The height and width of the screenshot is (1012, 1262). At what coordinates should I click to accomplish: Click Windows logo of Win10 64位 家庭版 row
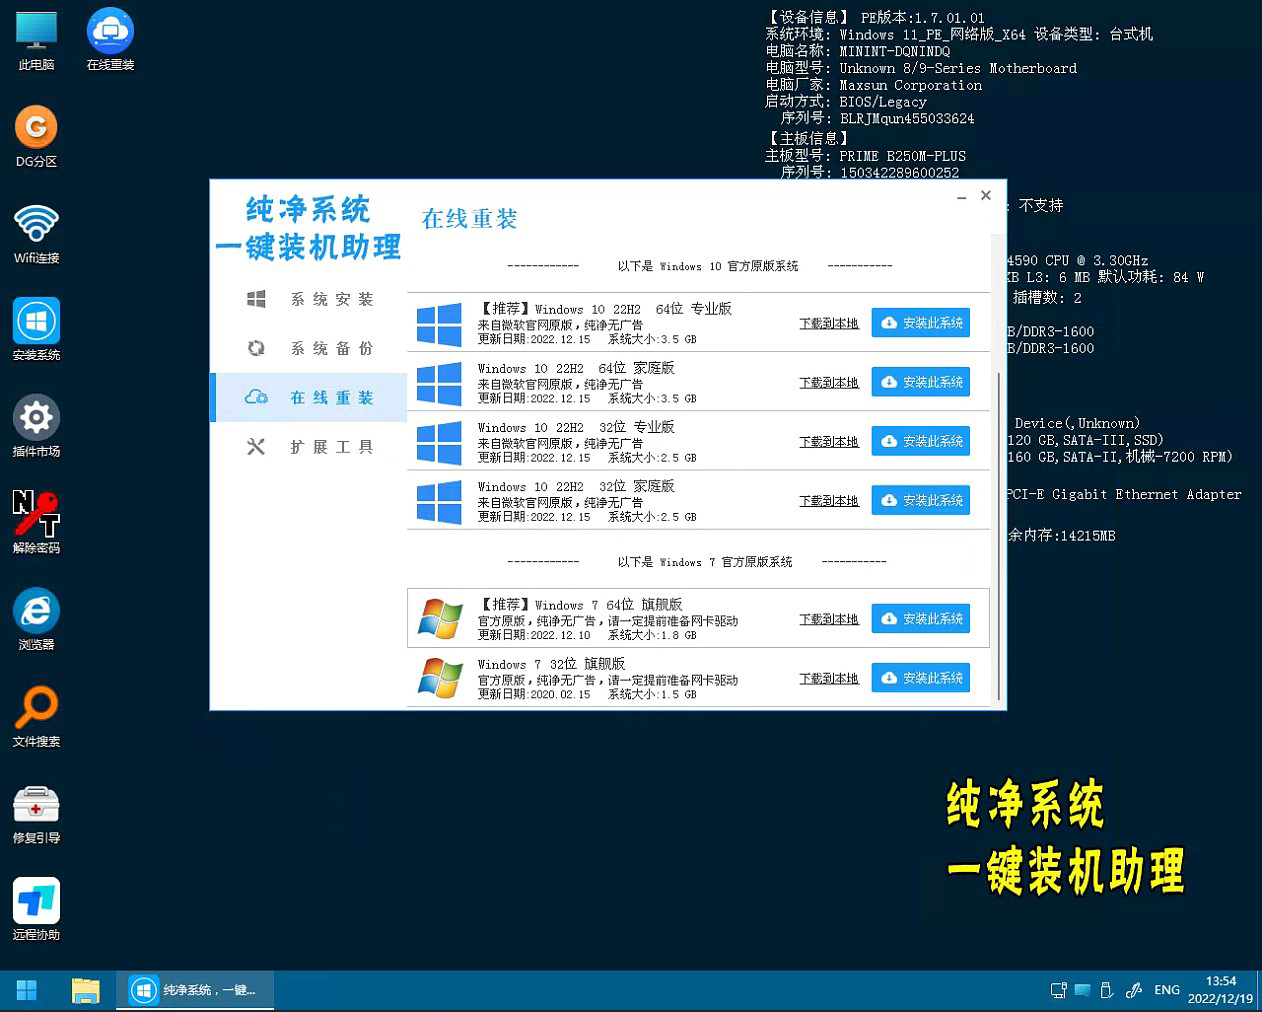439,383
